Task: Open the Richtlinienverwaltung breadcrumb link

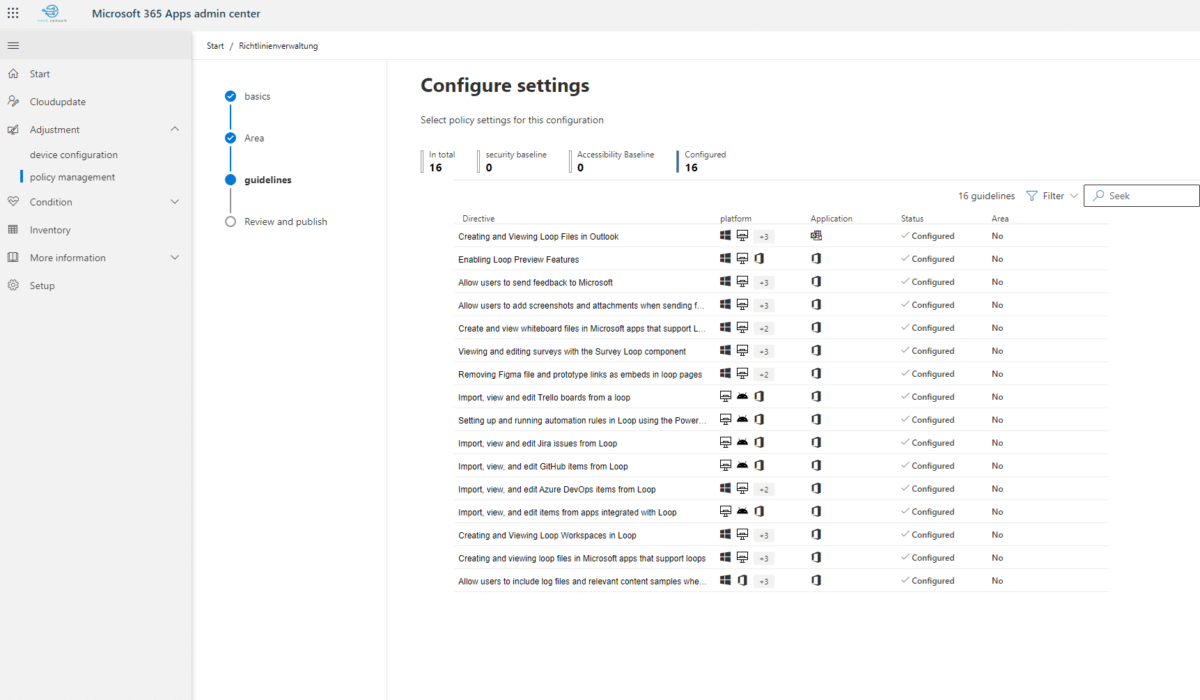Action: click(x=277, y=45)
